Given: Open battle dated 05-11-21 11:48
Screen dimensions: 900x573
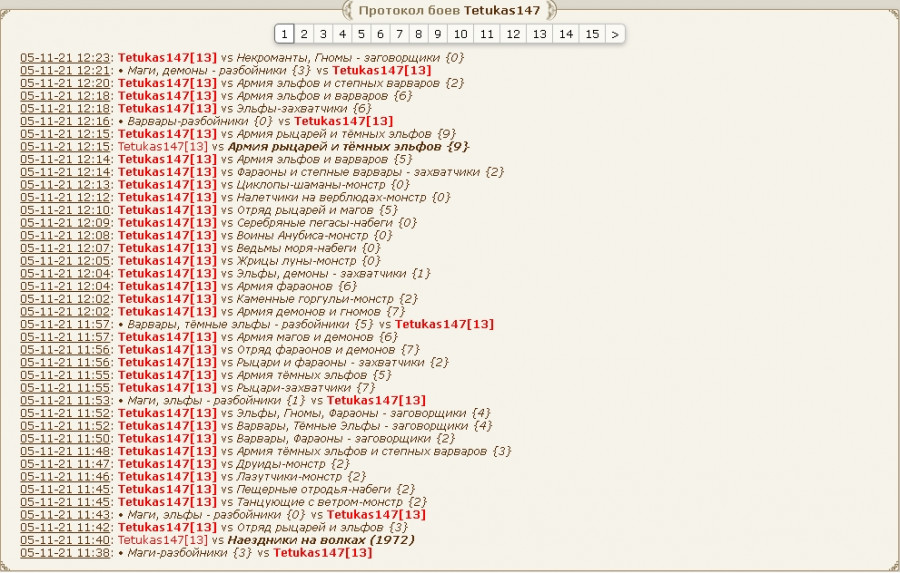Looking at the screenshot, I should [x=65, y=451].
